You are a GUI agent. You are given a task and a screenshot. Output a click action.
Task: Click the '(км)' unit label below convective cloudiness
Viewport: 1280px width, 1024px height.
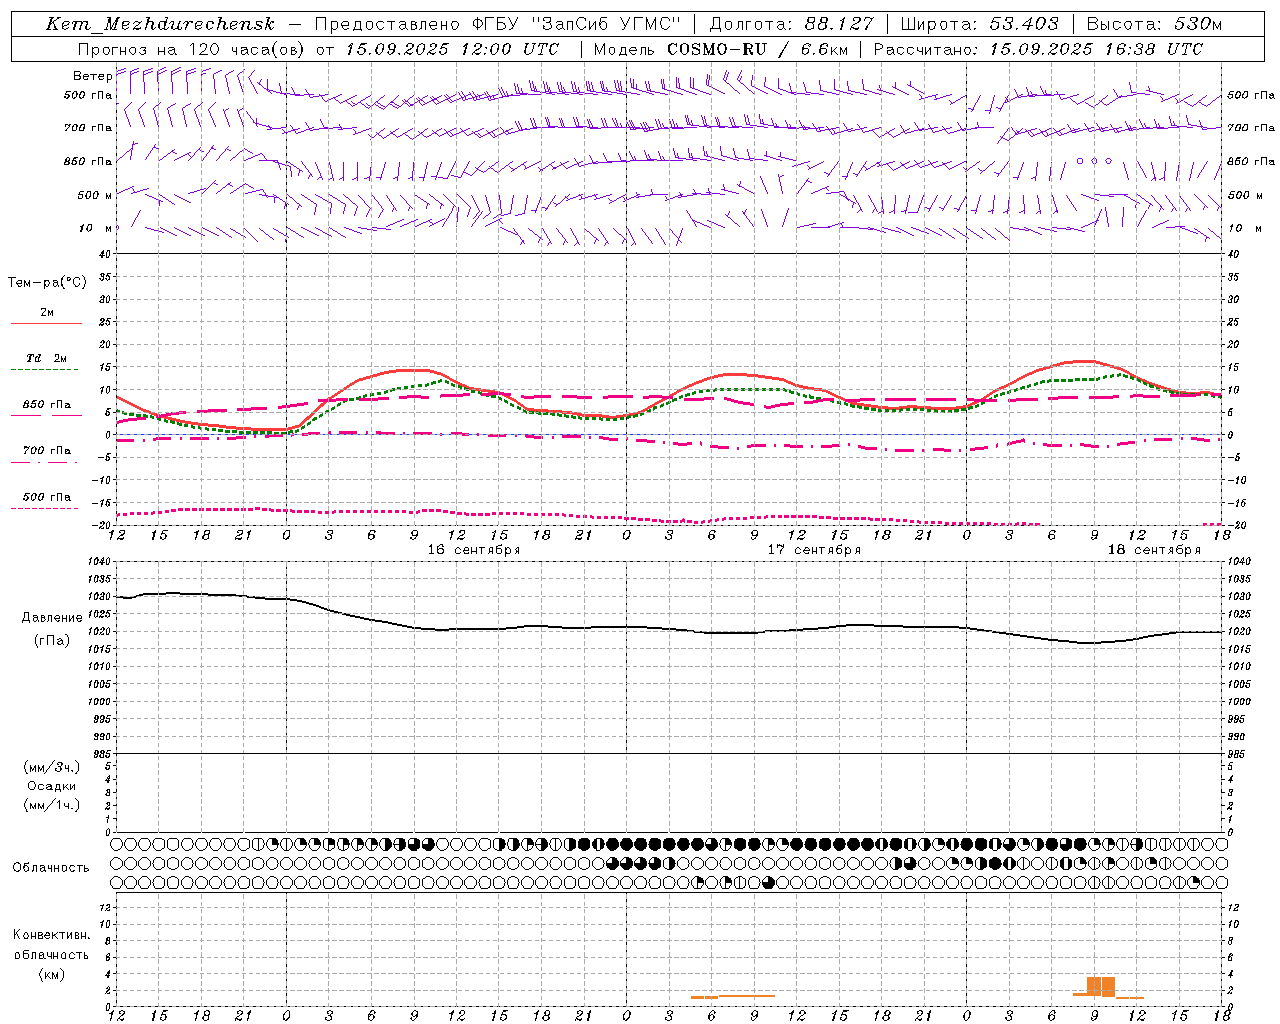tap(51, 974)
